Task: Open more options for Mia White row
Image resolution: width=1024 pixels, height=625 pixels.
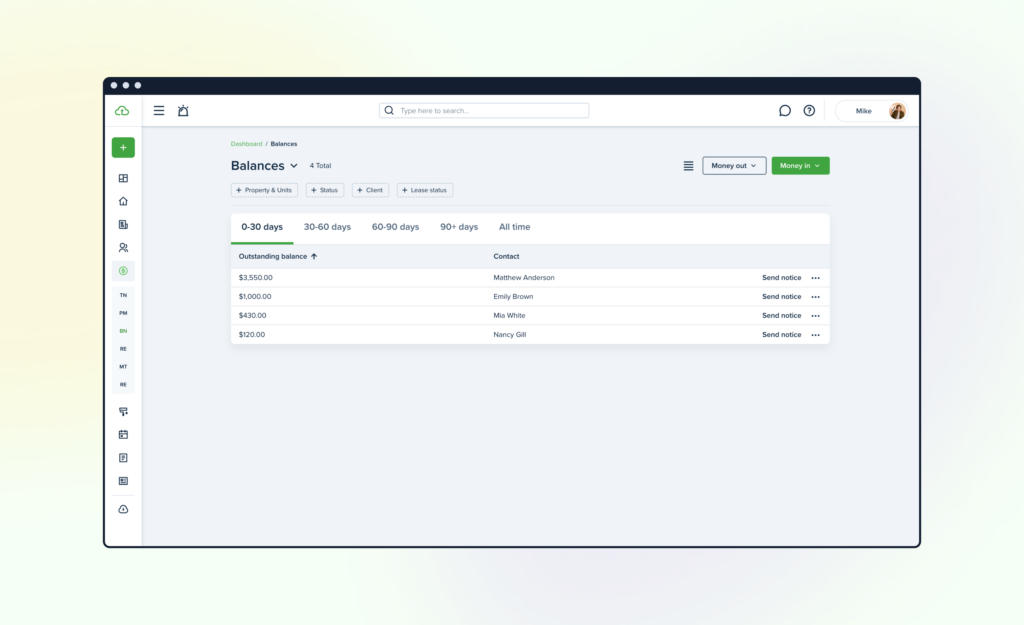Action: 816,316
